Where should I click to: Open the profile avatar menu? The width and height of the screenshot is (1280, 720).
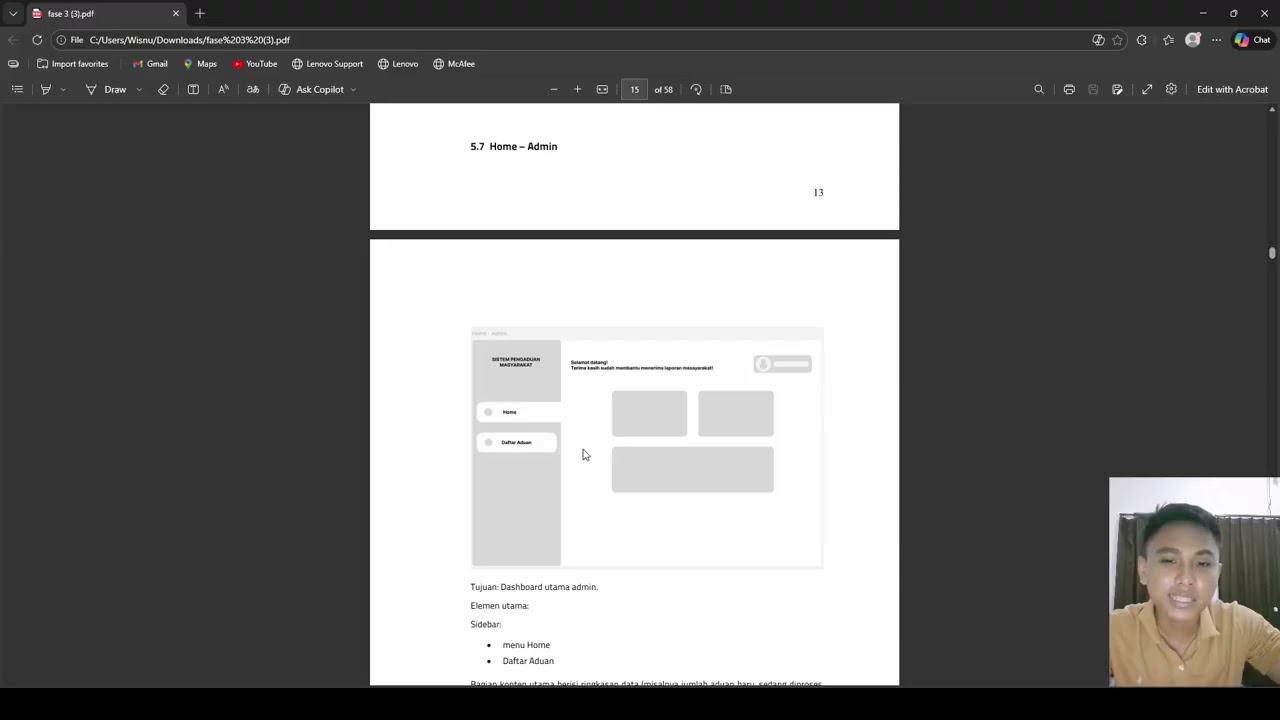coord(1192,40)
